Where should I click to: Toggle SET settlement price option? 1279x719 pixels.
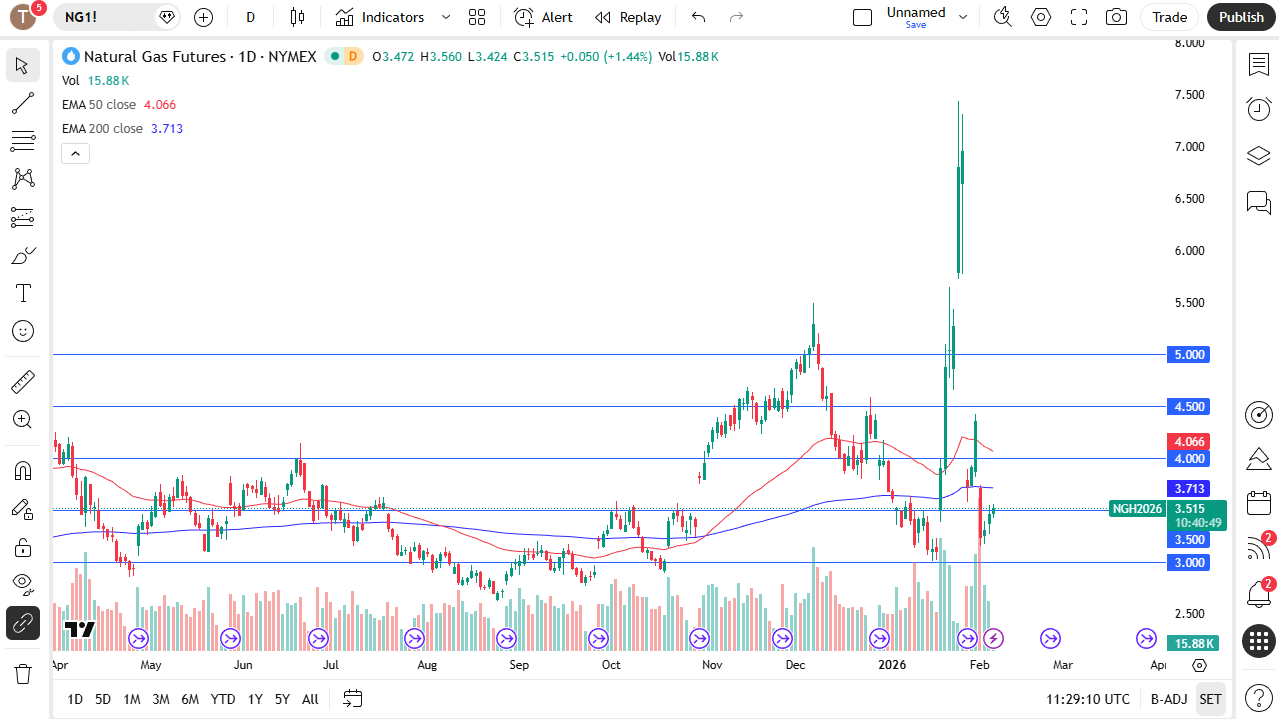click(x=1210, y=699)
